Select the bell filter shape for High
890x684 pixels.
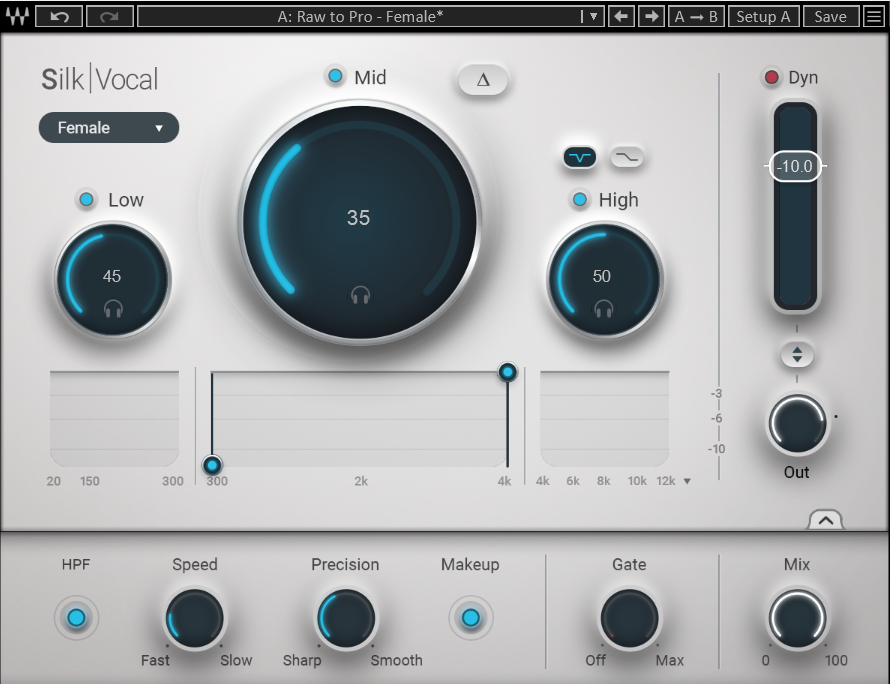[x=580, y=157]
